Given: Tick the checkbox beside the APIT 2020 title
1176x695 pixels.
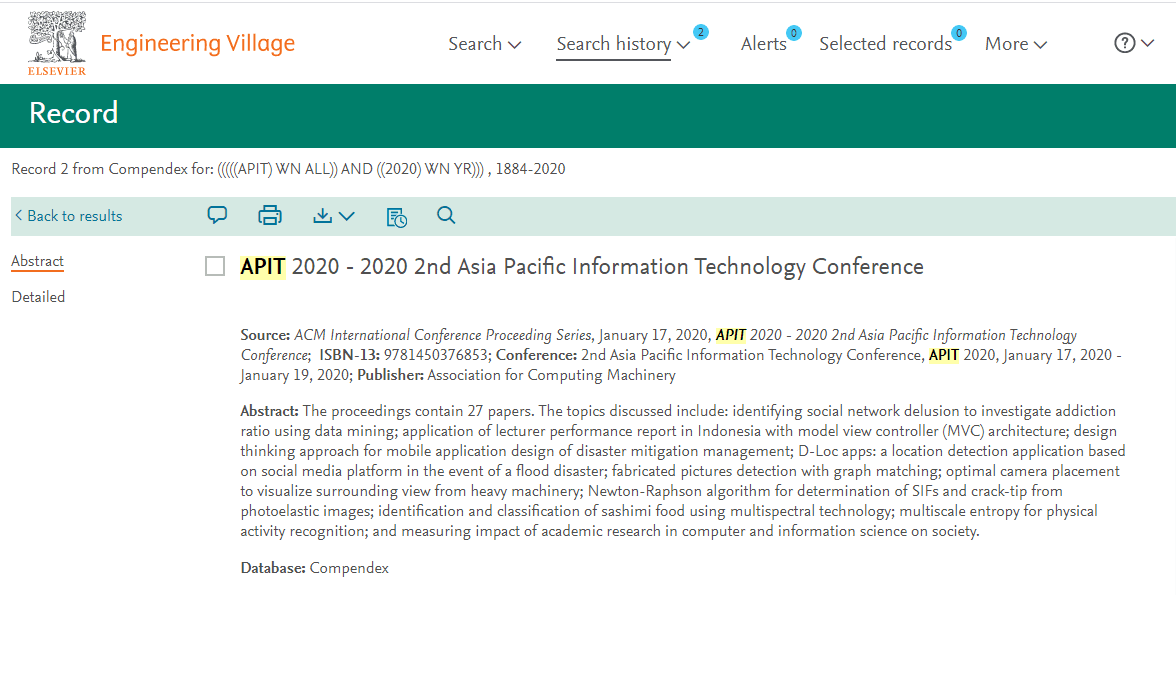Looking at the screenshot, I should click(215, 266).
